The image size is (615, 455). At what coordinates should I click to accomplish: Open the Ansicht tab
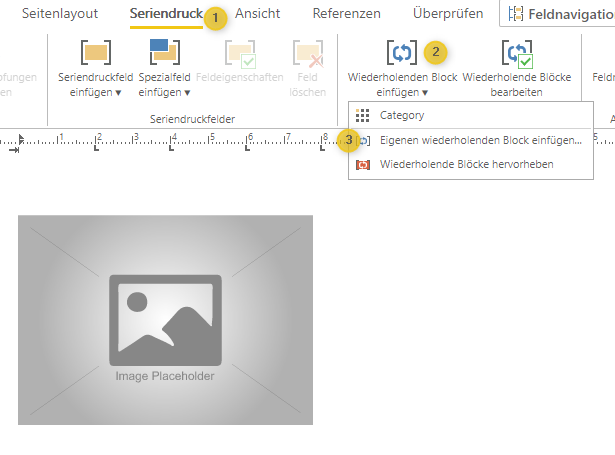click(257, 14)
